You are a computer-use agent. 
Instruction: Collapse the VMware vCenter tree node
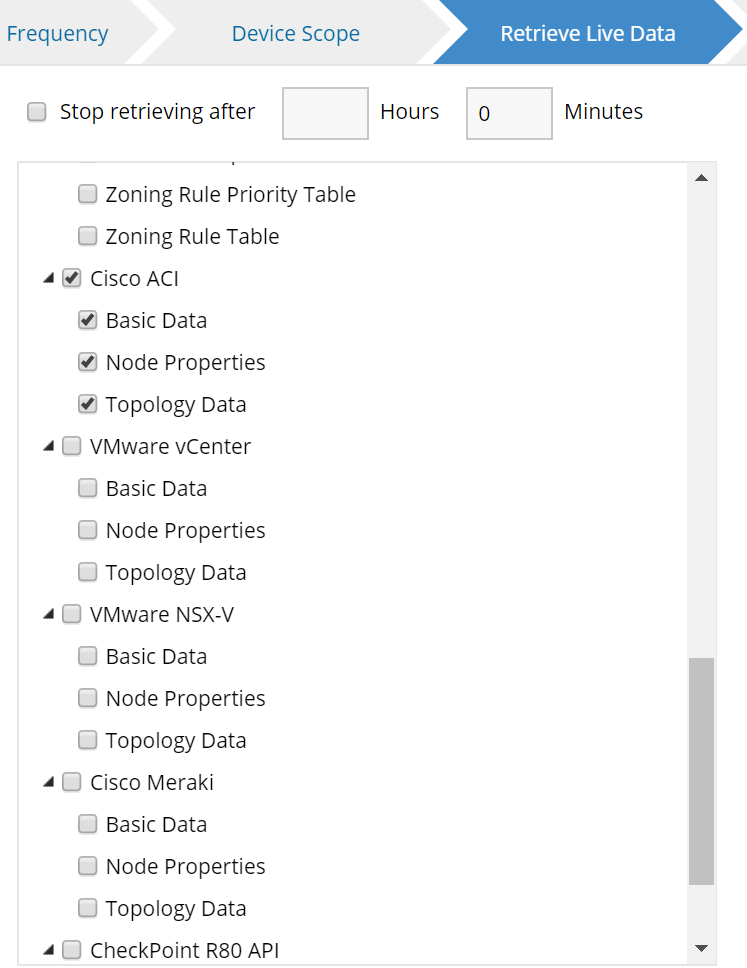(49, 447)
